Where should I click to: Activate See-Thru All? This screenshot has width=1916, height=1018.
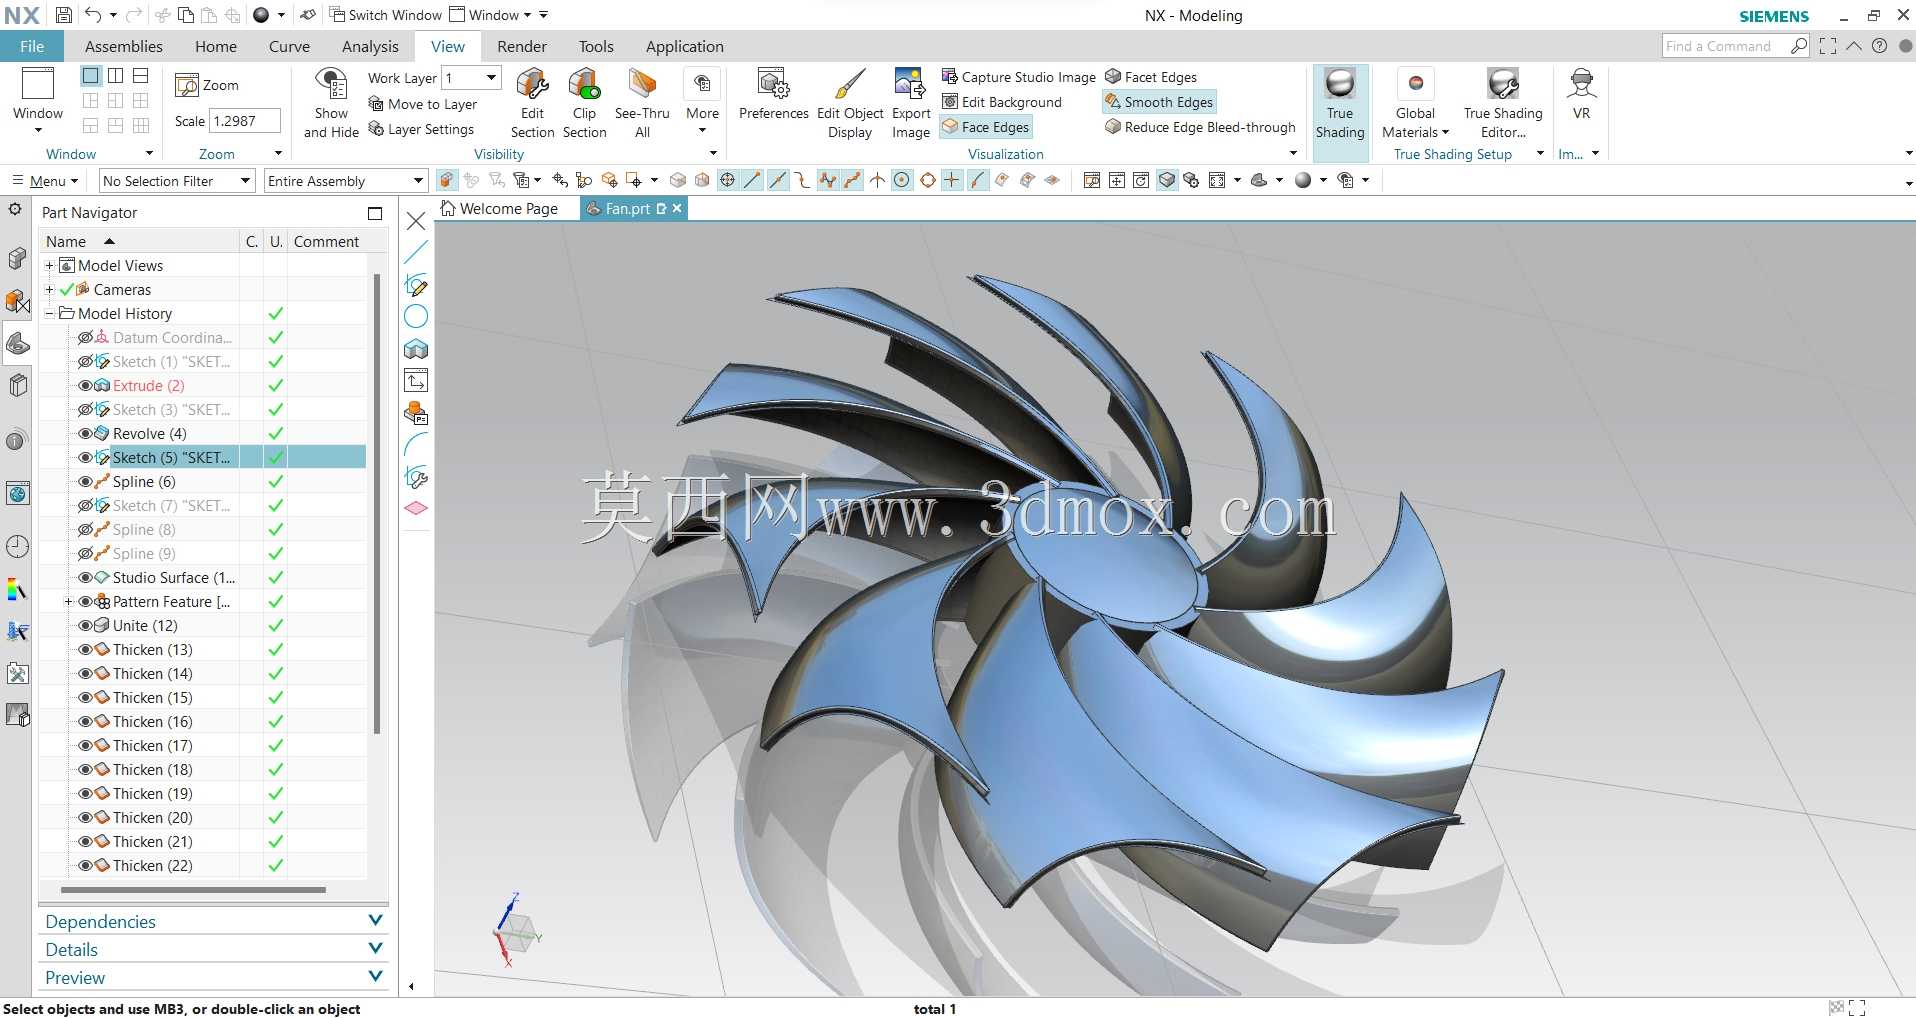(642, 104)
